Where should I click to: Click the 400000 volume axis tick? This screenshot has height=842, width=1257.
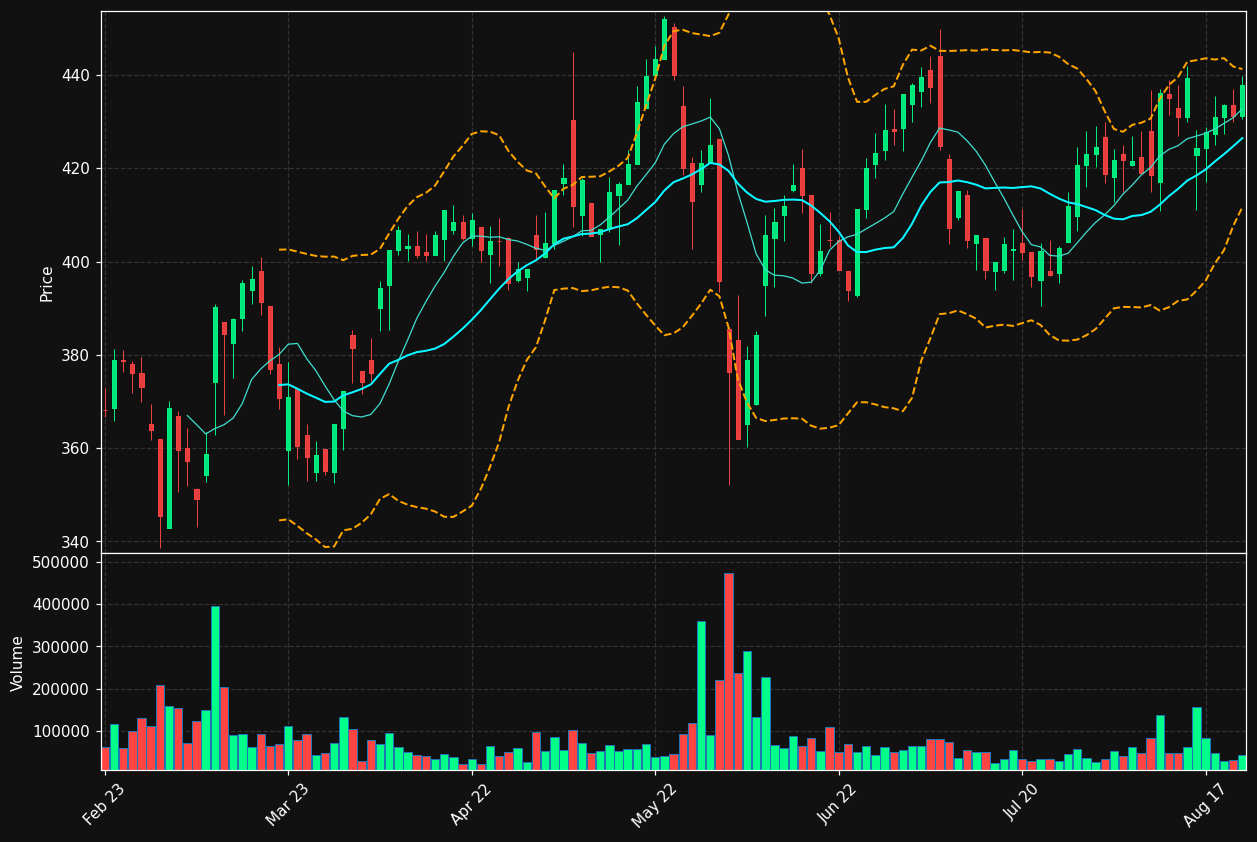pos(63,605)
